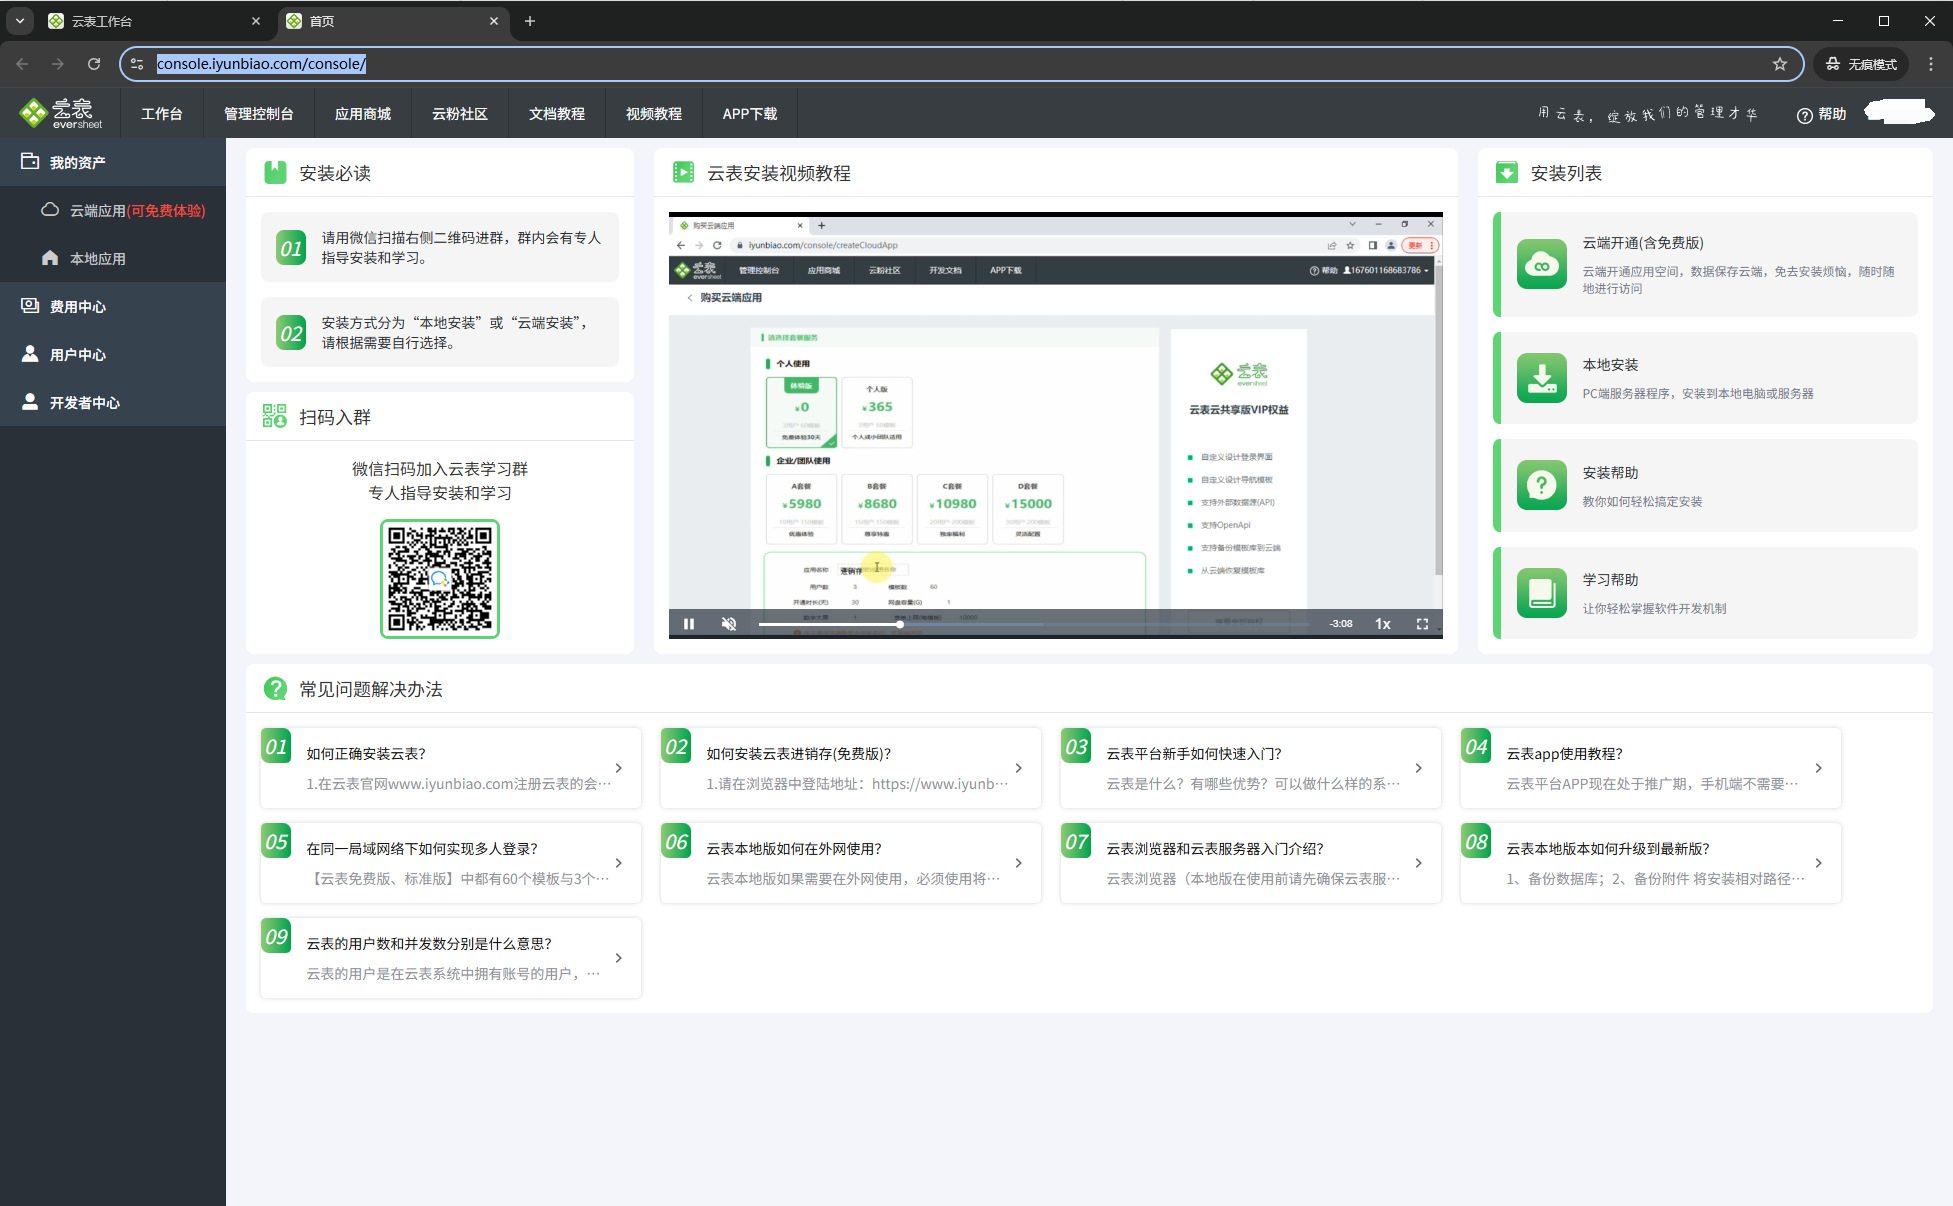The image size is (1953, 1206).
Task: Open the 学习帮助 entry
Action: 1706,593
